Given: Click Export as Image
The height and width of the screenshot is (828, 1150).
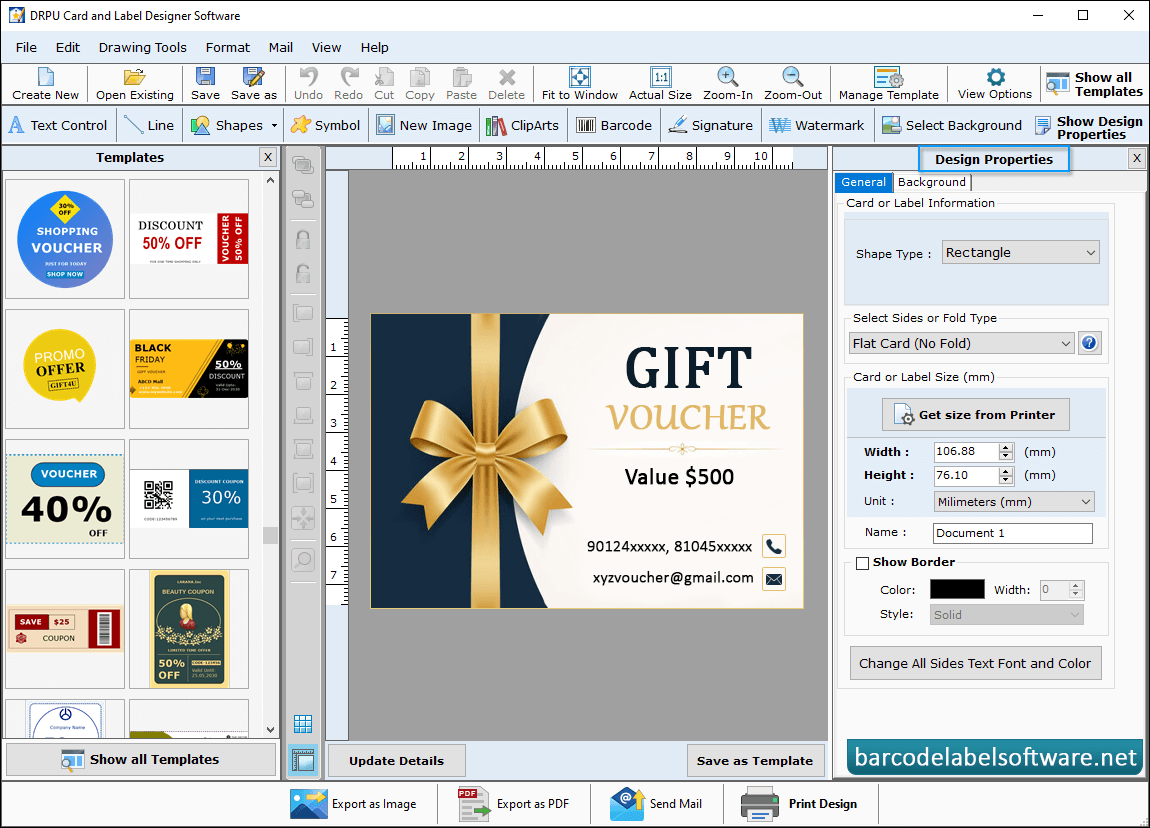Looking at the screenshot, I should pos(353,804).
